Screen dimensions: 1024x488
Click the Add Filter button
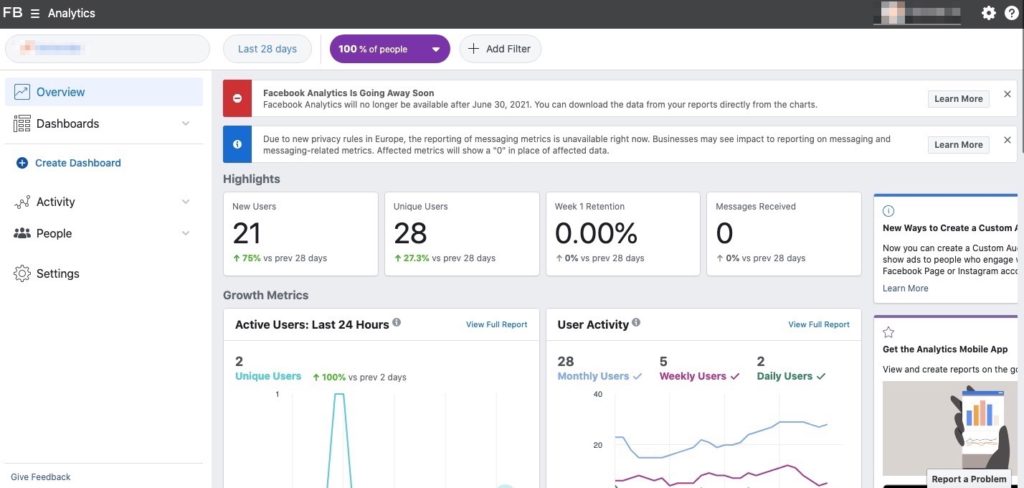click(x=500, y=49)
